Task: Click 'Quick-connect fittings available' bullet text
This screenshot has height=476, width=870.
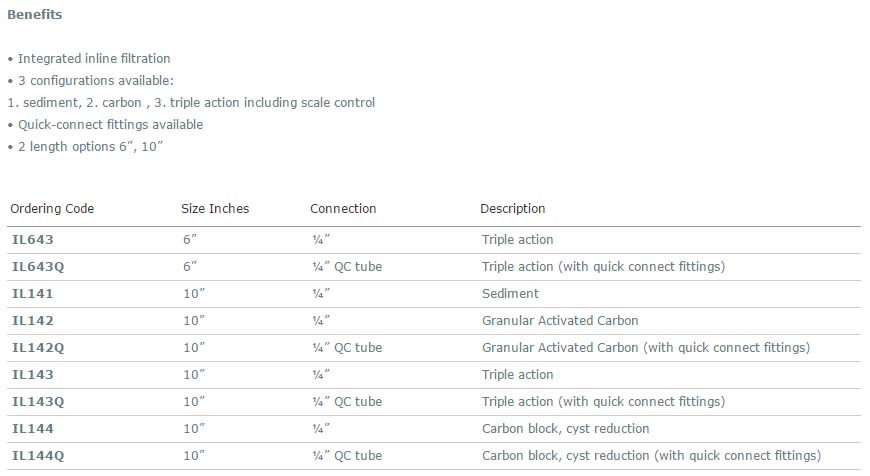Action: pos(110,125)
